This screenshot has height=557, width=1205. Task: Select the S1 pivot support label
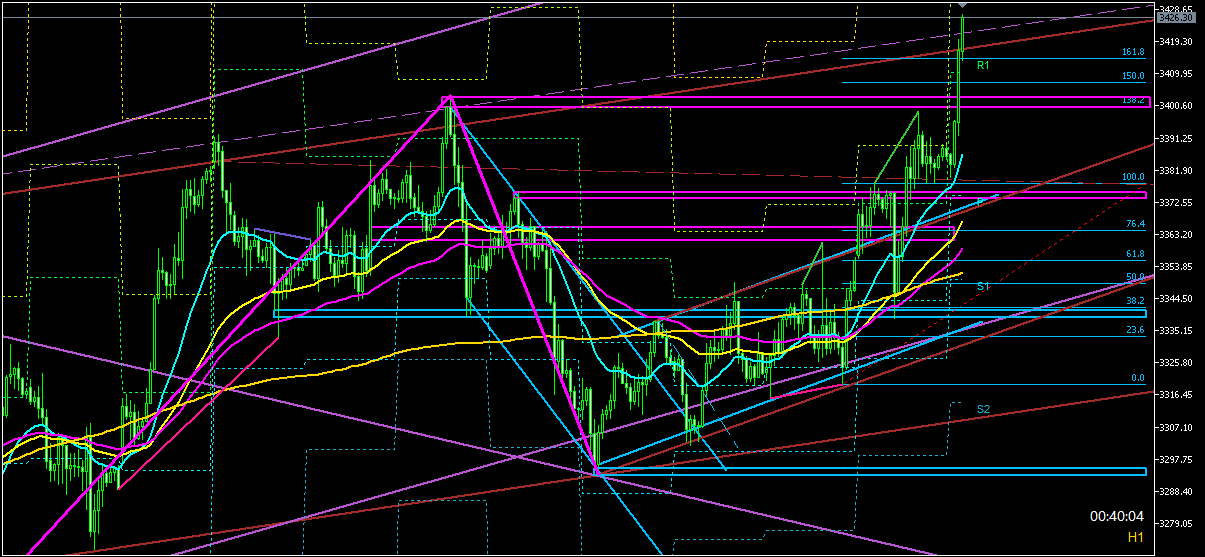(x=983, y=286)
